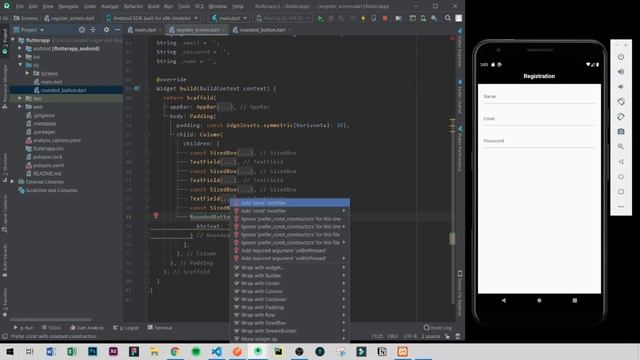
Task: Open the search everywhere magnifier icon
Action: coord(448,18)
